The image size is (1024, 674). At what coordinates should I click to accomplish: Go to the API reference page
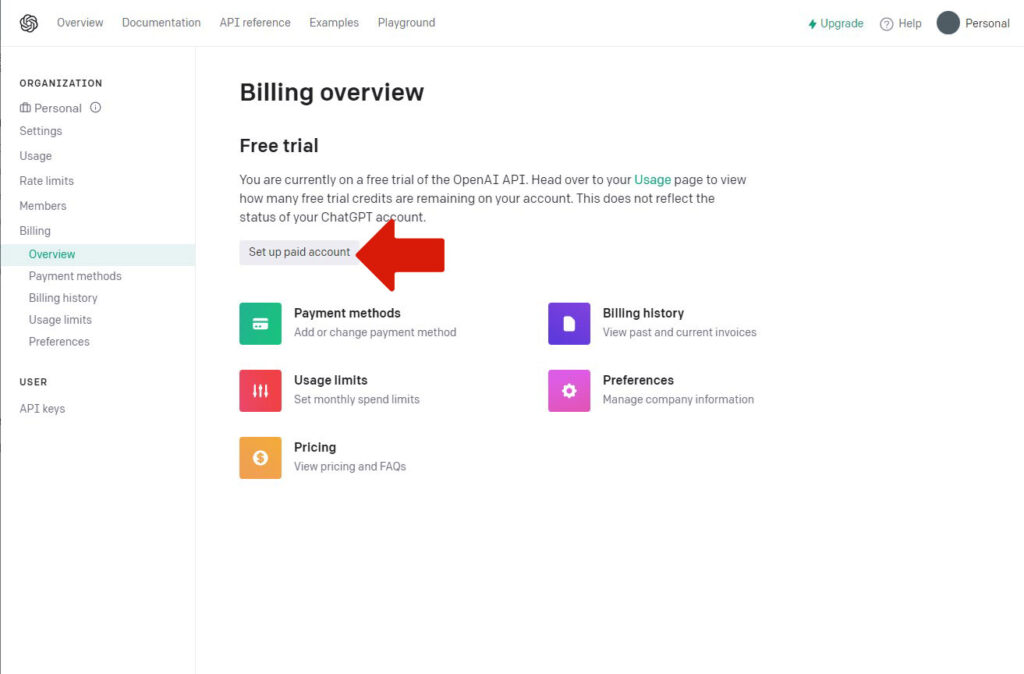click(x=255, y=23)
